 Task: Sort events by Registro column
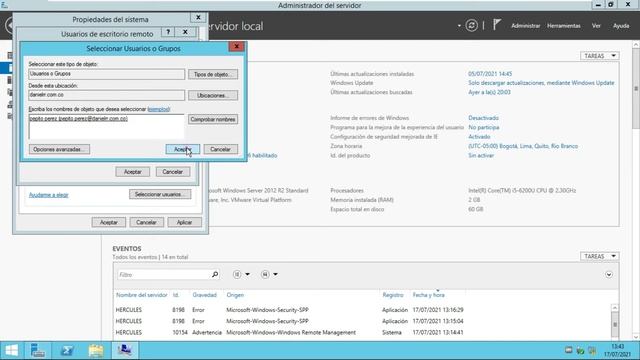tap(393, 295)
